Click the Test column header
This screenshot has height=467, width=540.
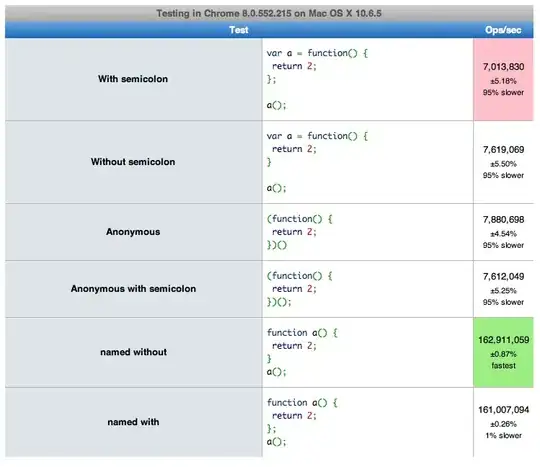coord(239,30)
